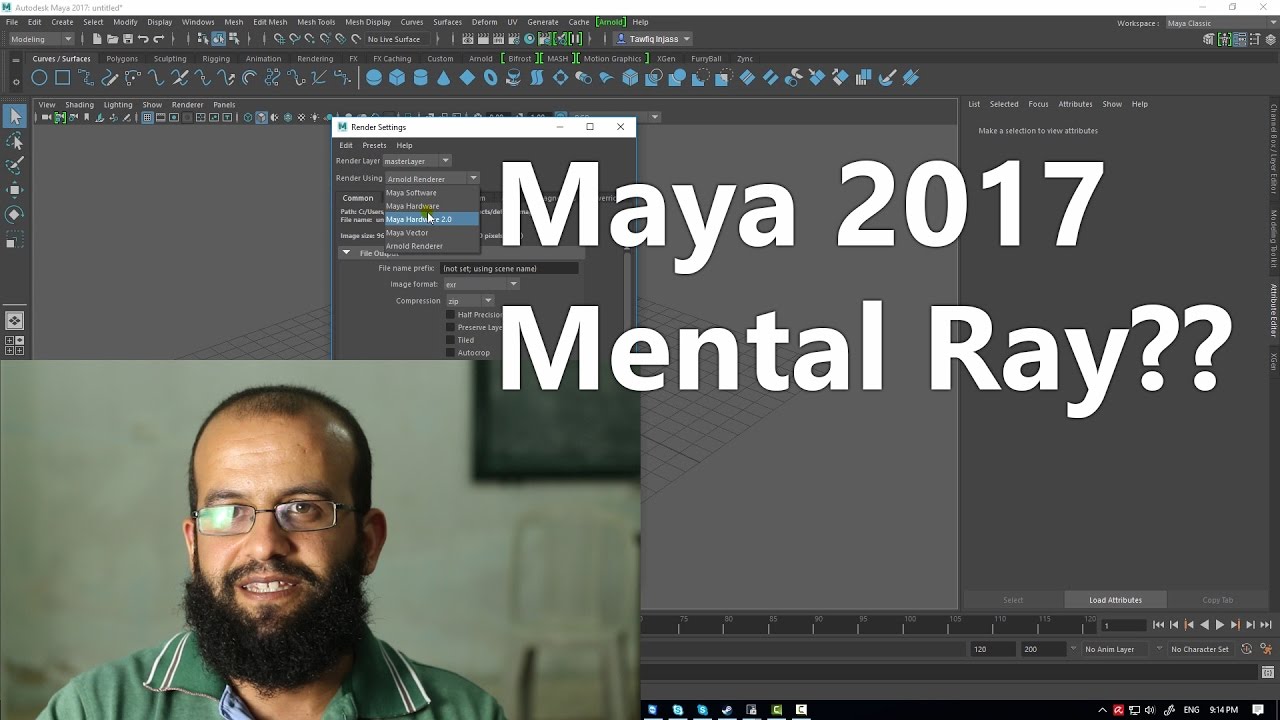Click the Redo arrow icon
Image resolution: width=1280 pixels, height=720 pixels.
158,39
